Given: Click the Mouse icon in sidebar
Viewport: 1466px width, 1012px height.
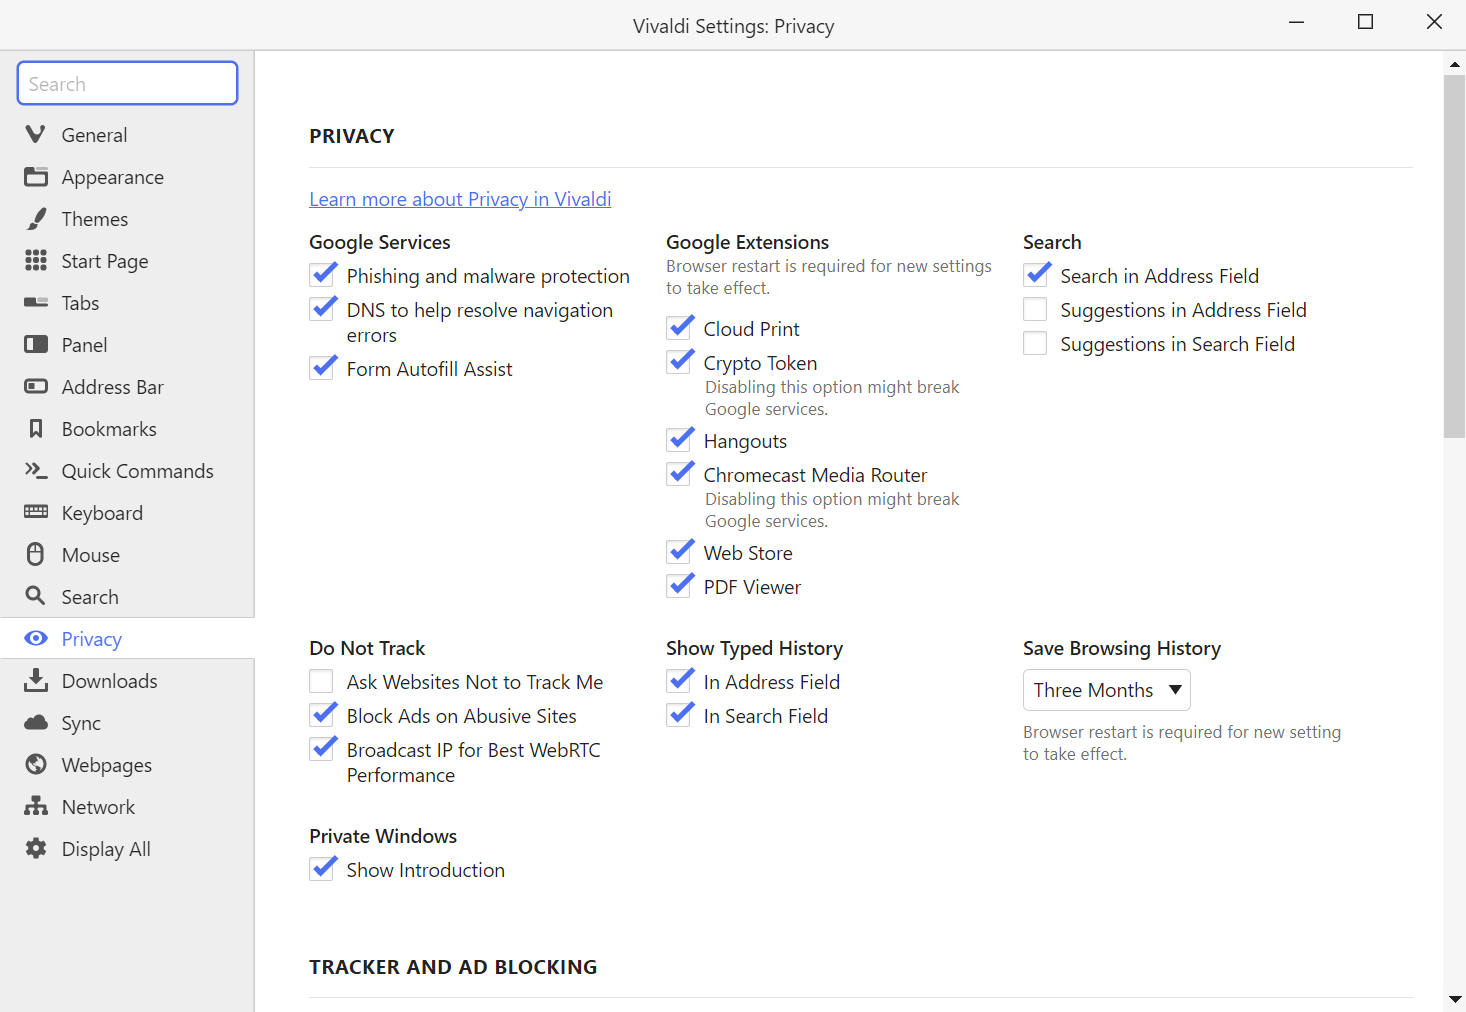Looking at the screenshot, I should point(36,554).
